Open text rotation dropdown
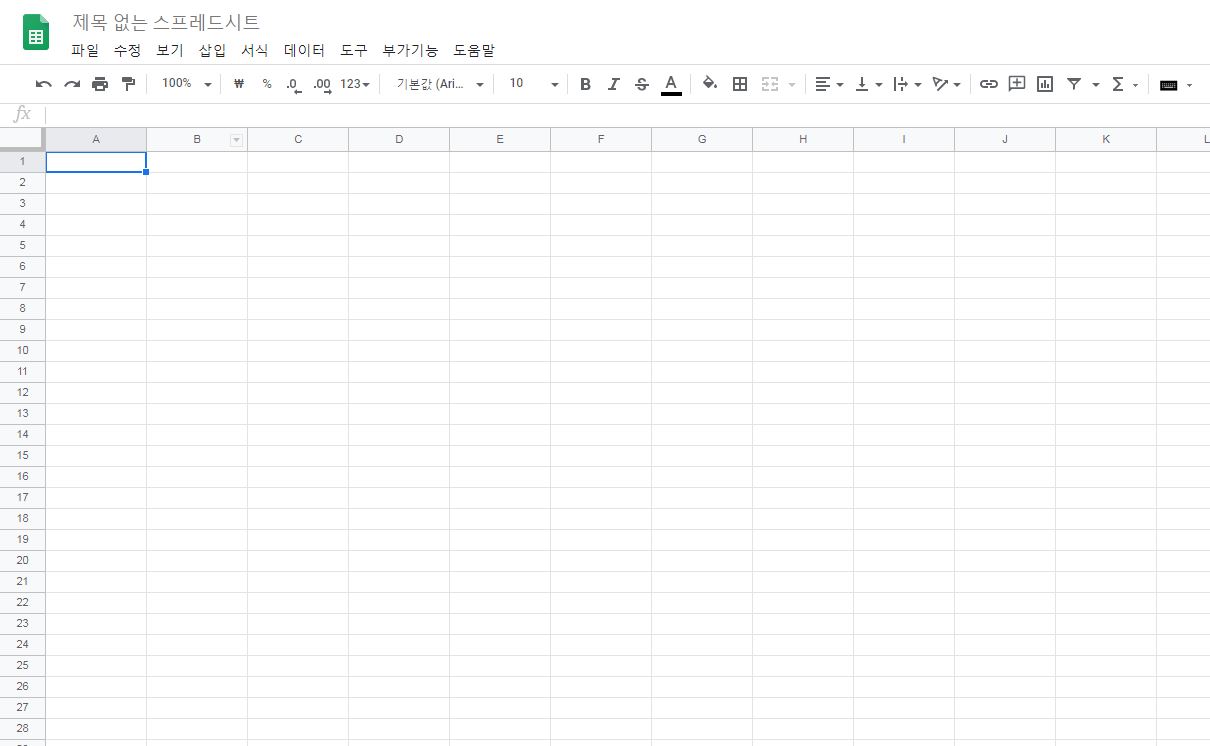Screen dimensions: 1210x746 click(946, 84)
